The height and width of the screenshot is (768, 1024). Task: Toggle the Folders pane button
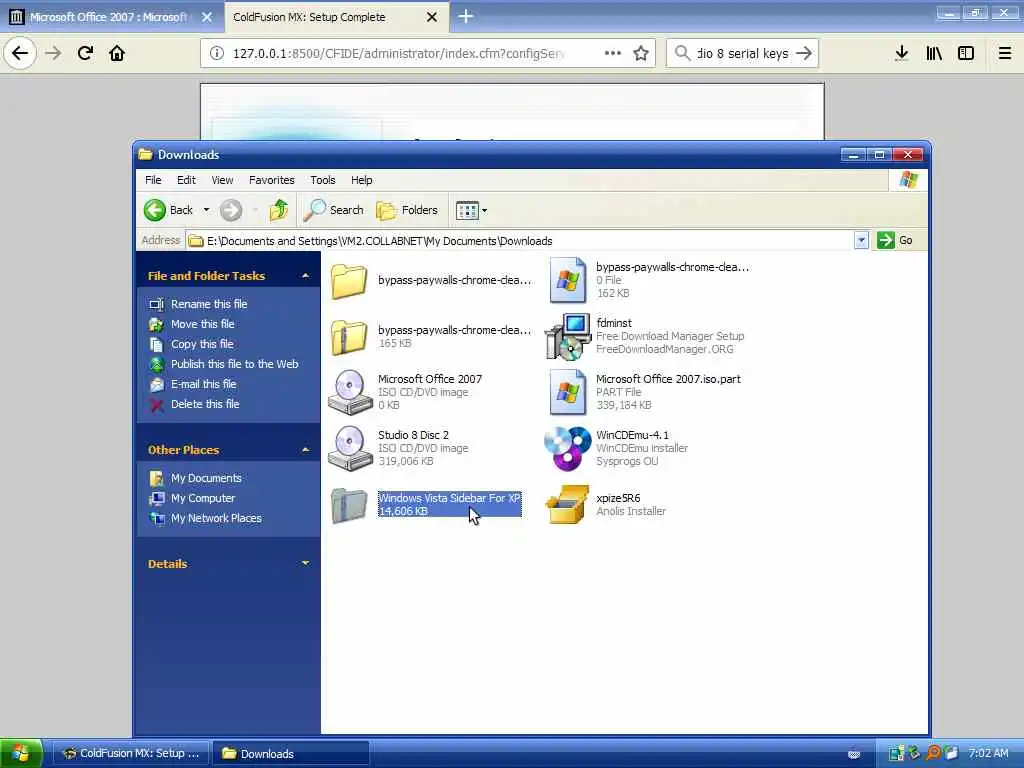tap(407, 210)
